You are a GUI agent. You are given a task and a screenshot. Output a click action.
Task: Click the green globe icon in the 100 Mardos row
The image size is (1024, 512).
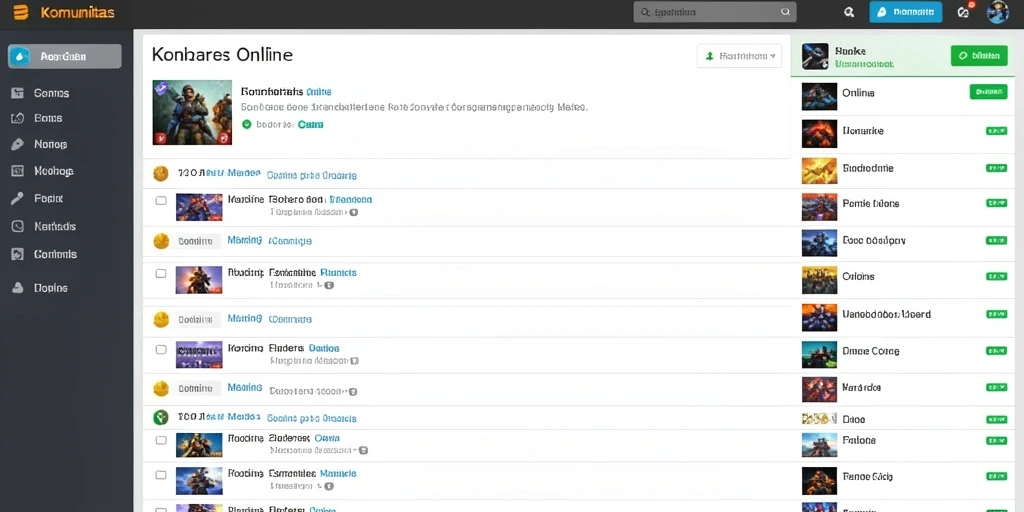pyautogui.click(x=161, y=417)
